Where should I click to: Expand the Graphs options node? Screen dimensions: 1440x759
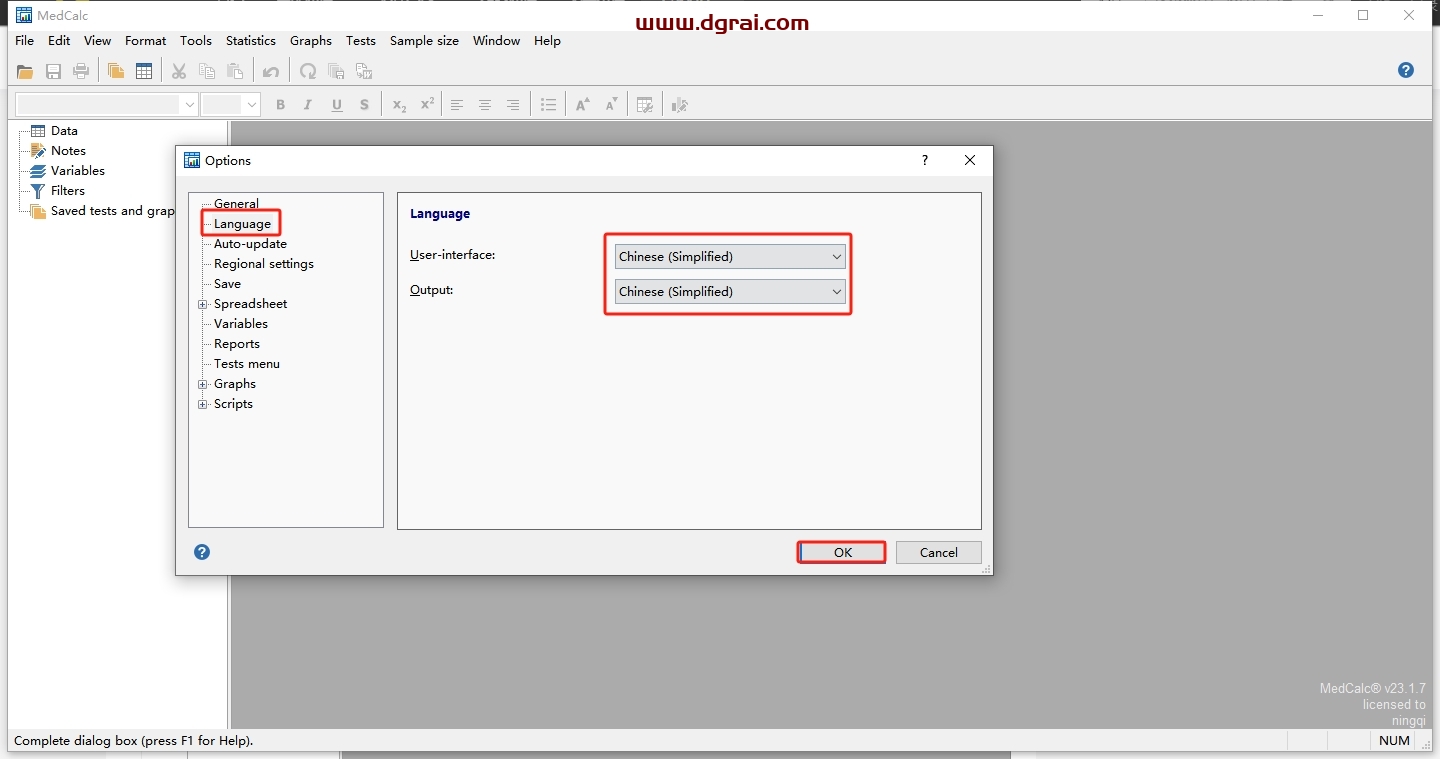[203, 384]
